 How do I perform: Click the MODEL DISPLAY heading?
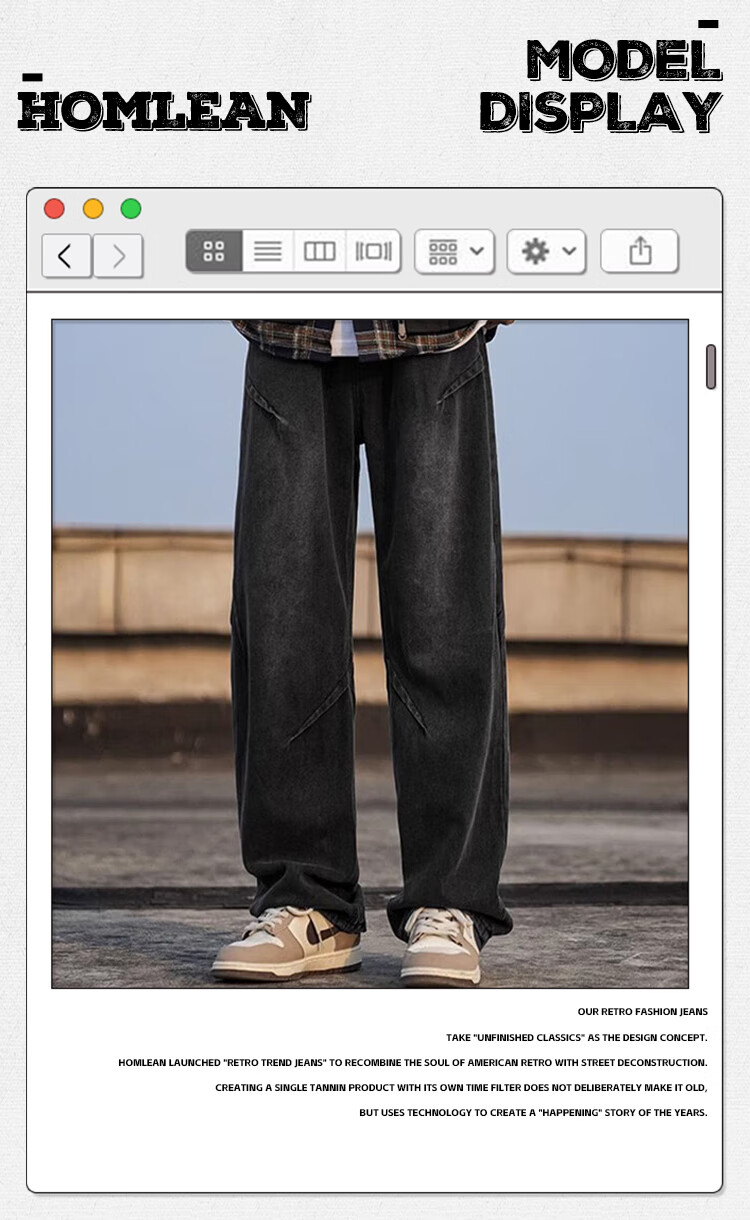600,88
